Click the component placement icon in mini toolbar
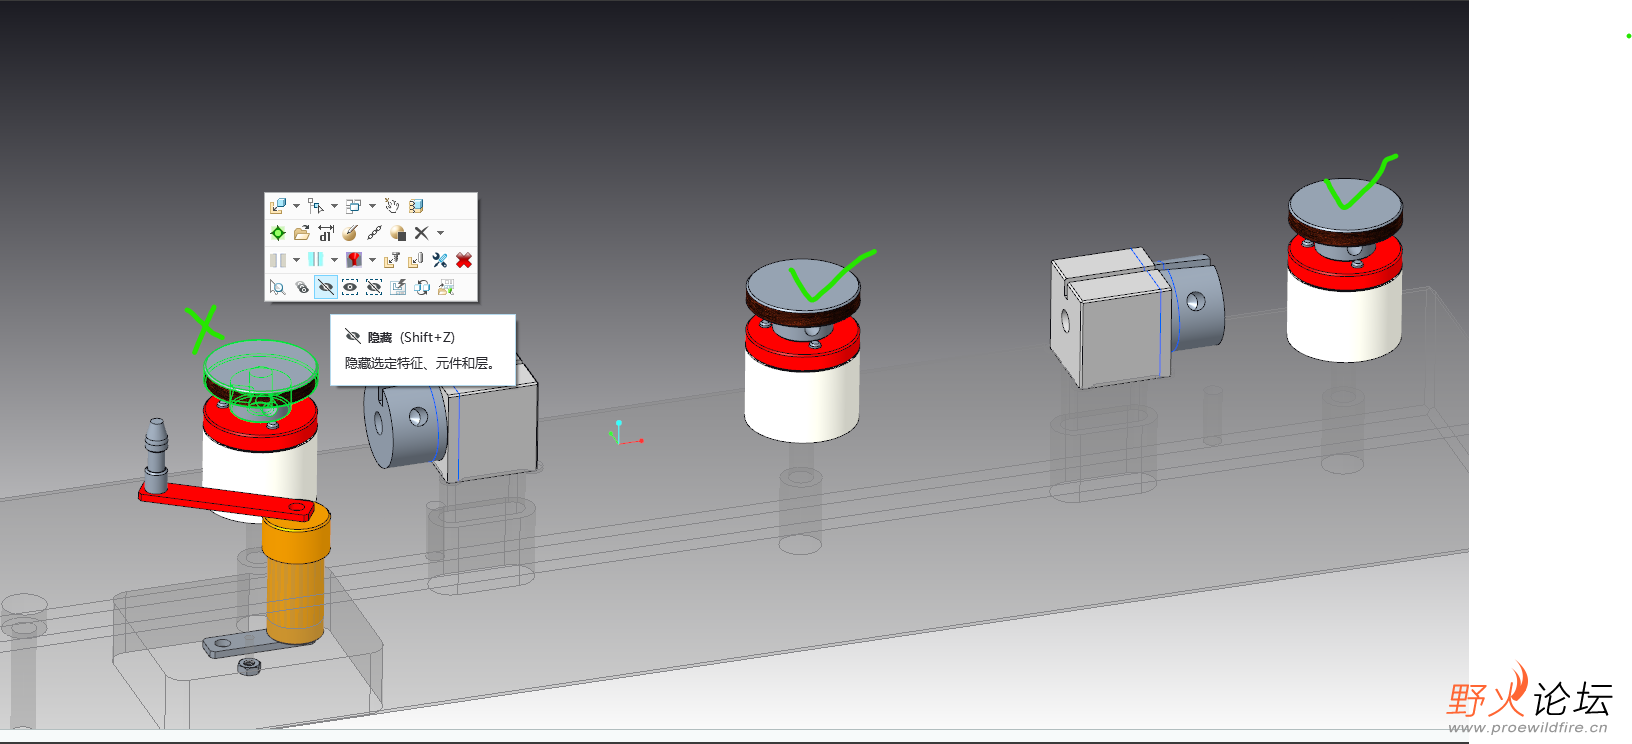The height and width of the screenshot is (744, 1632). (x=278, y=206)
